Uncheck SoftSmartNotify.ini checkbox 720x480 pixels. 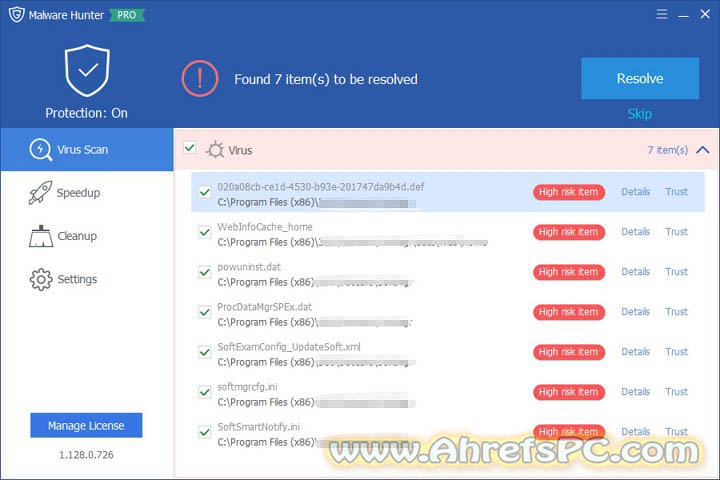(204, 432)
